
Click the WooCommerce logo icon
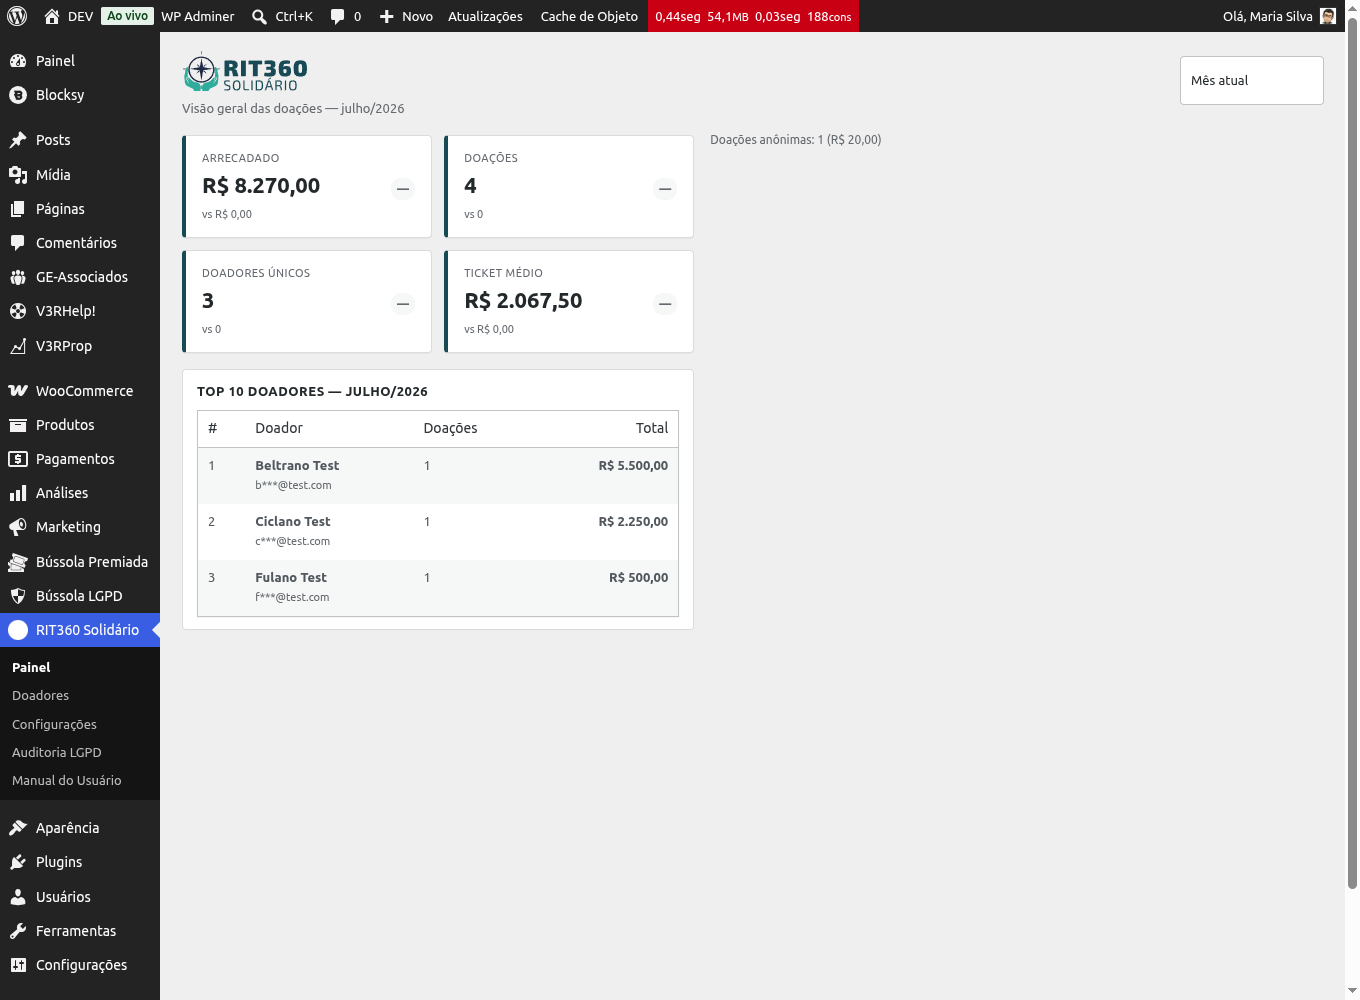(18, 391)
